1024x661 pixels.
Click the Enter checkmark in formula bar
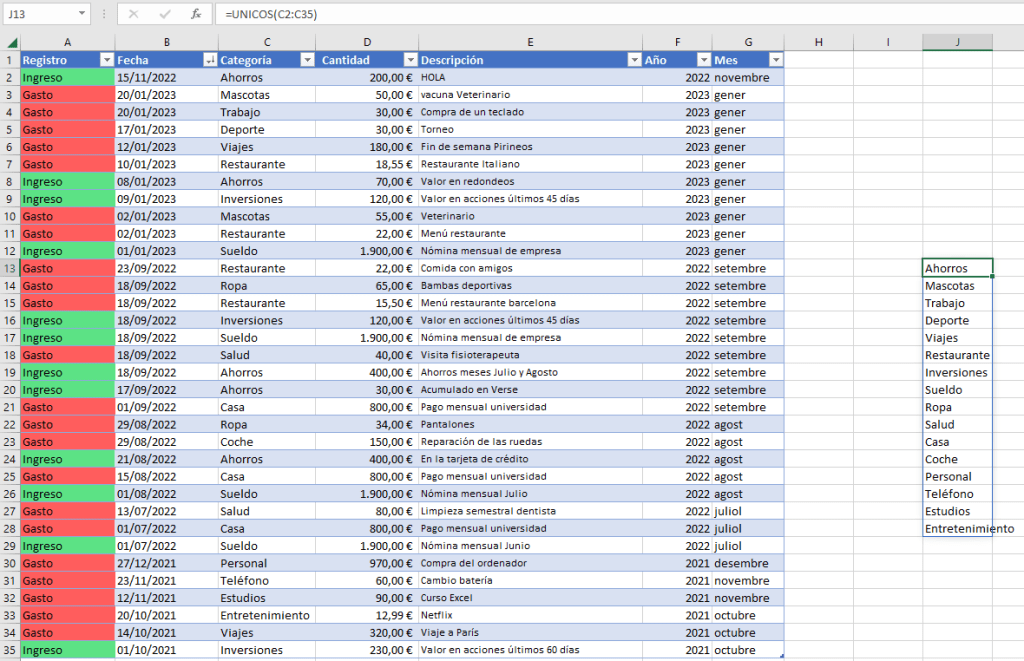pos(165,15)
